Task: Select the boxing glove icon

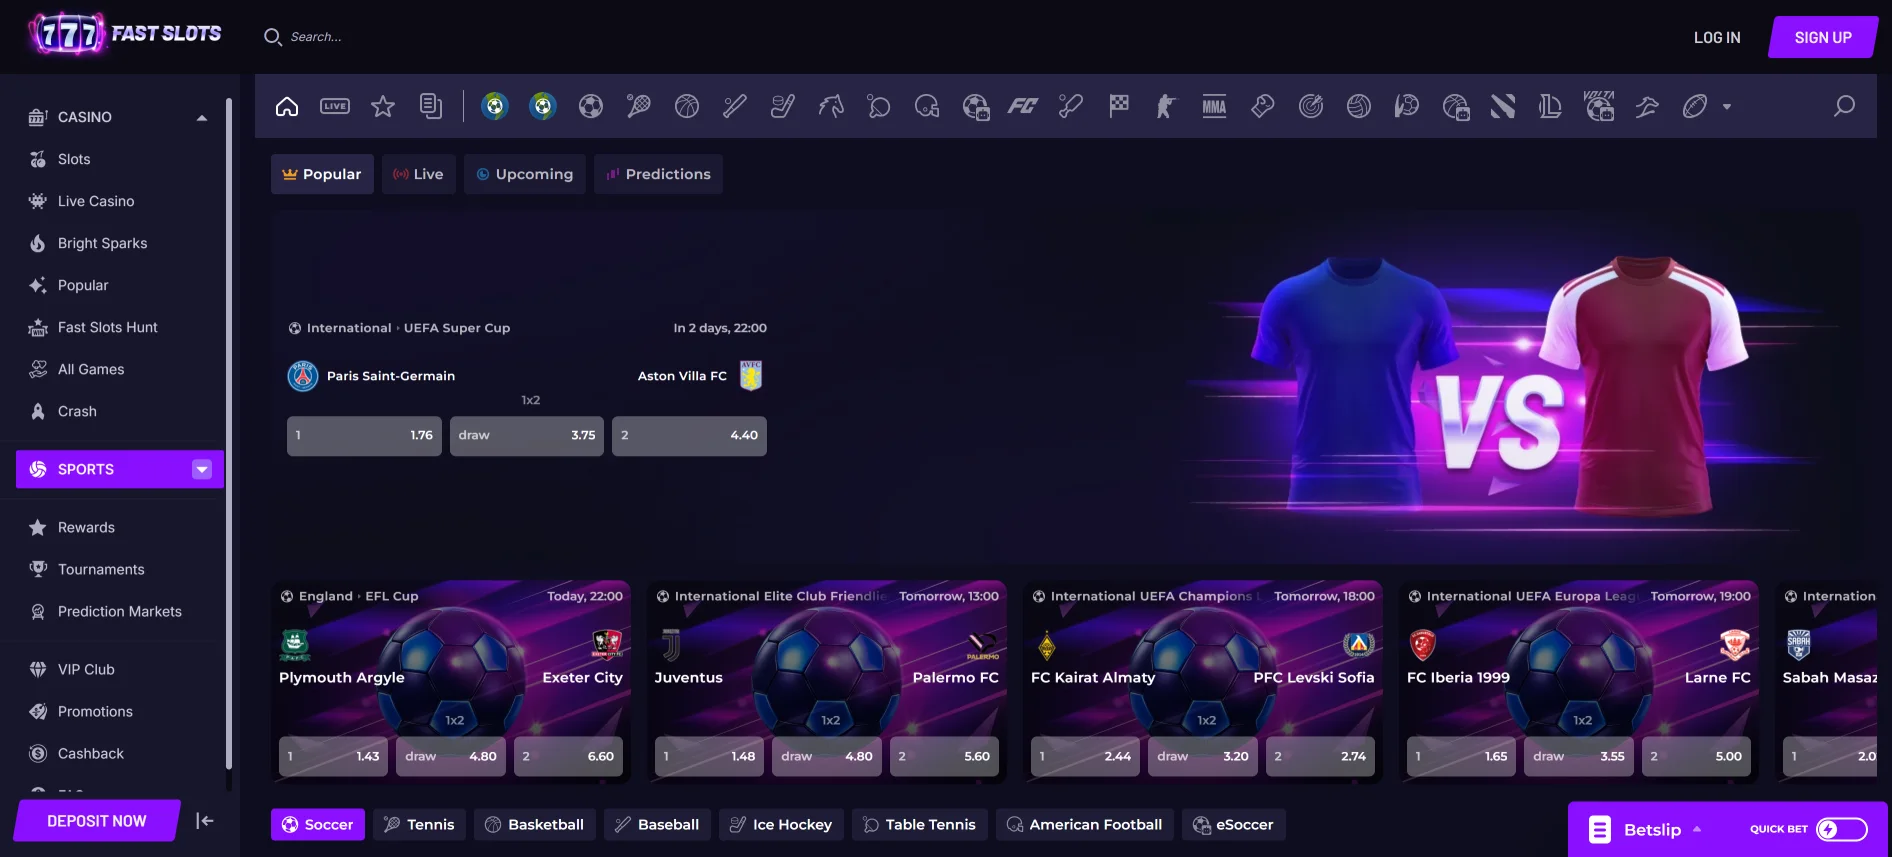Action: coord(1263,106)
